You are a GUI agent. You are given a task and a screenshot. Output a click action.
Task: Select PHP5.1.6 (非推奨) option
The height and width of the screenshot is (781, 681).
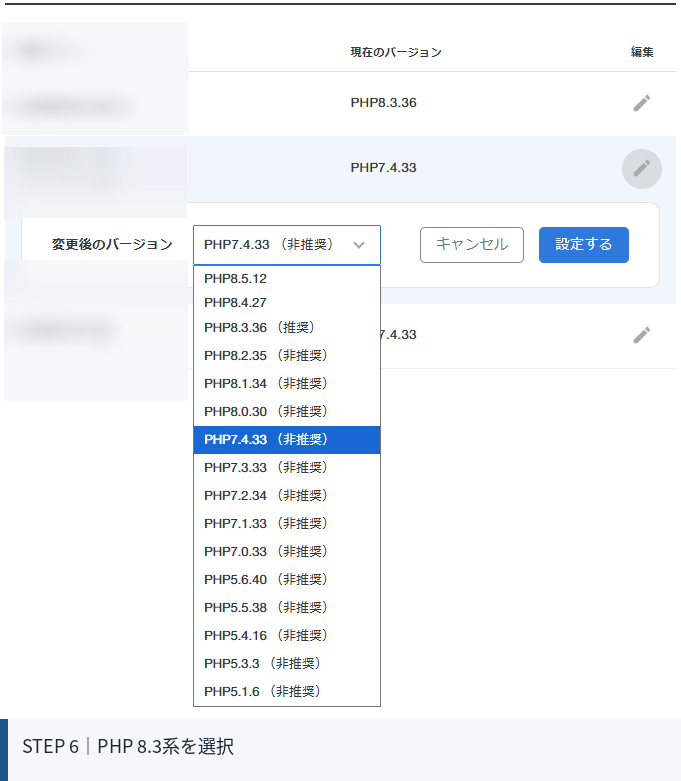pos(287,691)
